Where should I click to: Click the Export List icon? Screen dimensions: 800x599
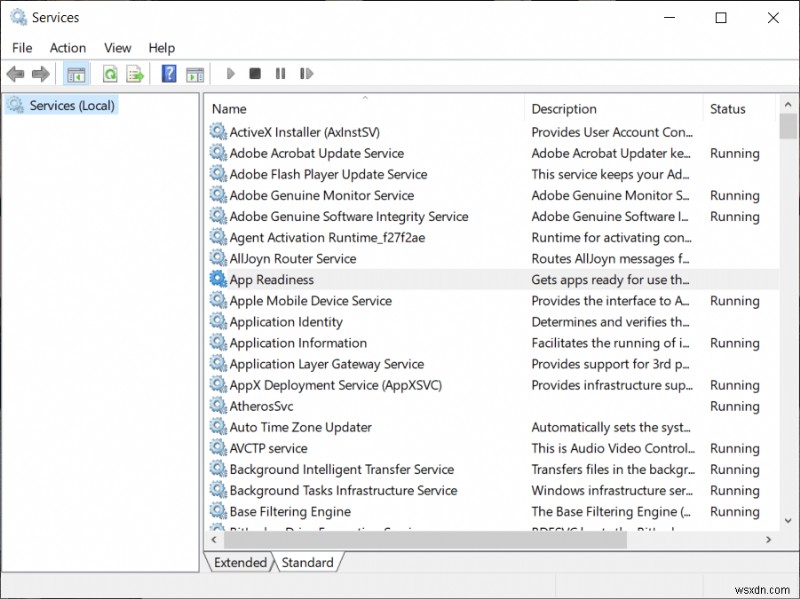[x=136, y=73]
